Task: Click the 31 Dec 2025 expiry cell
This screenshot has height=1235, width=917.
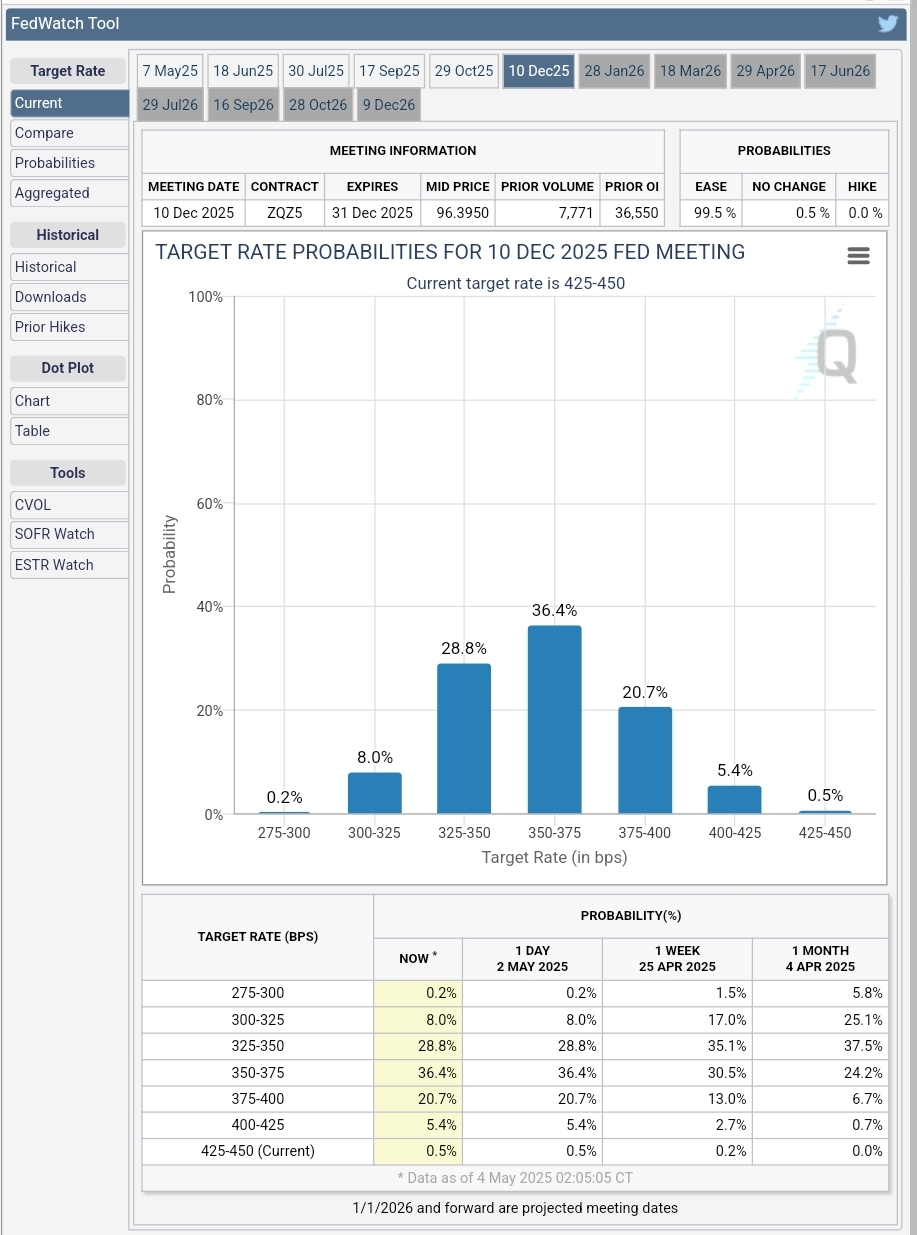Action: pyautogui.click(x=373, y=213)
